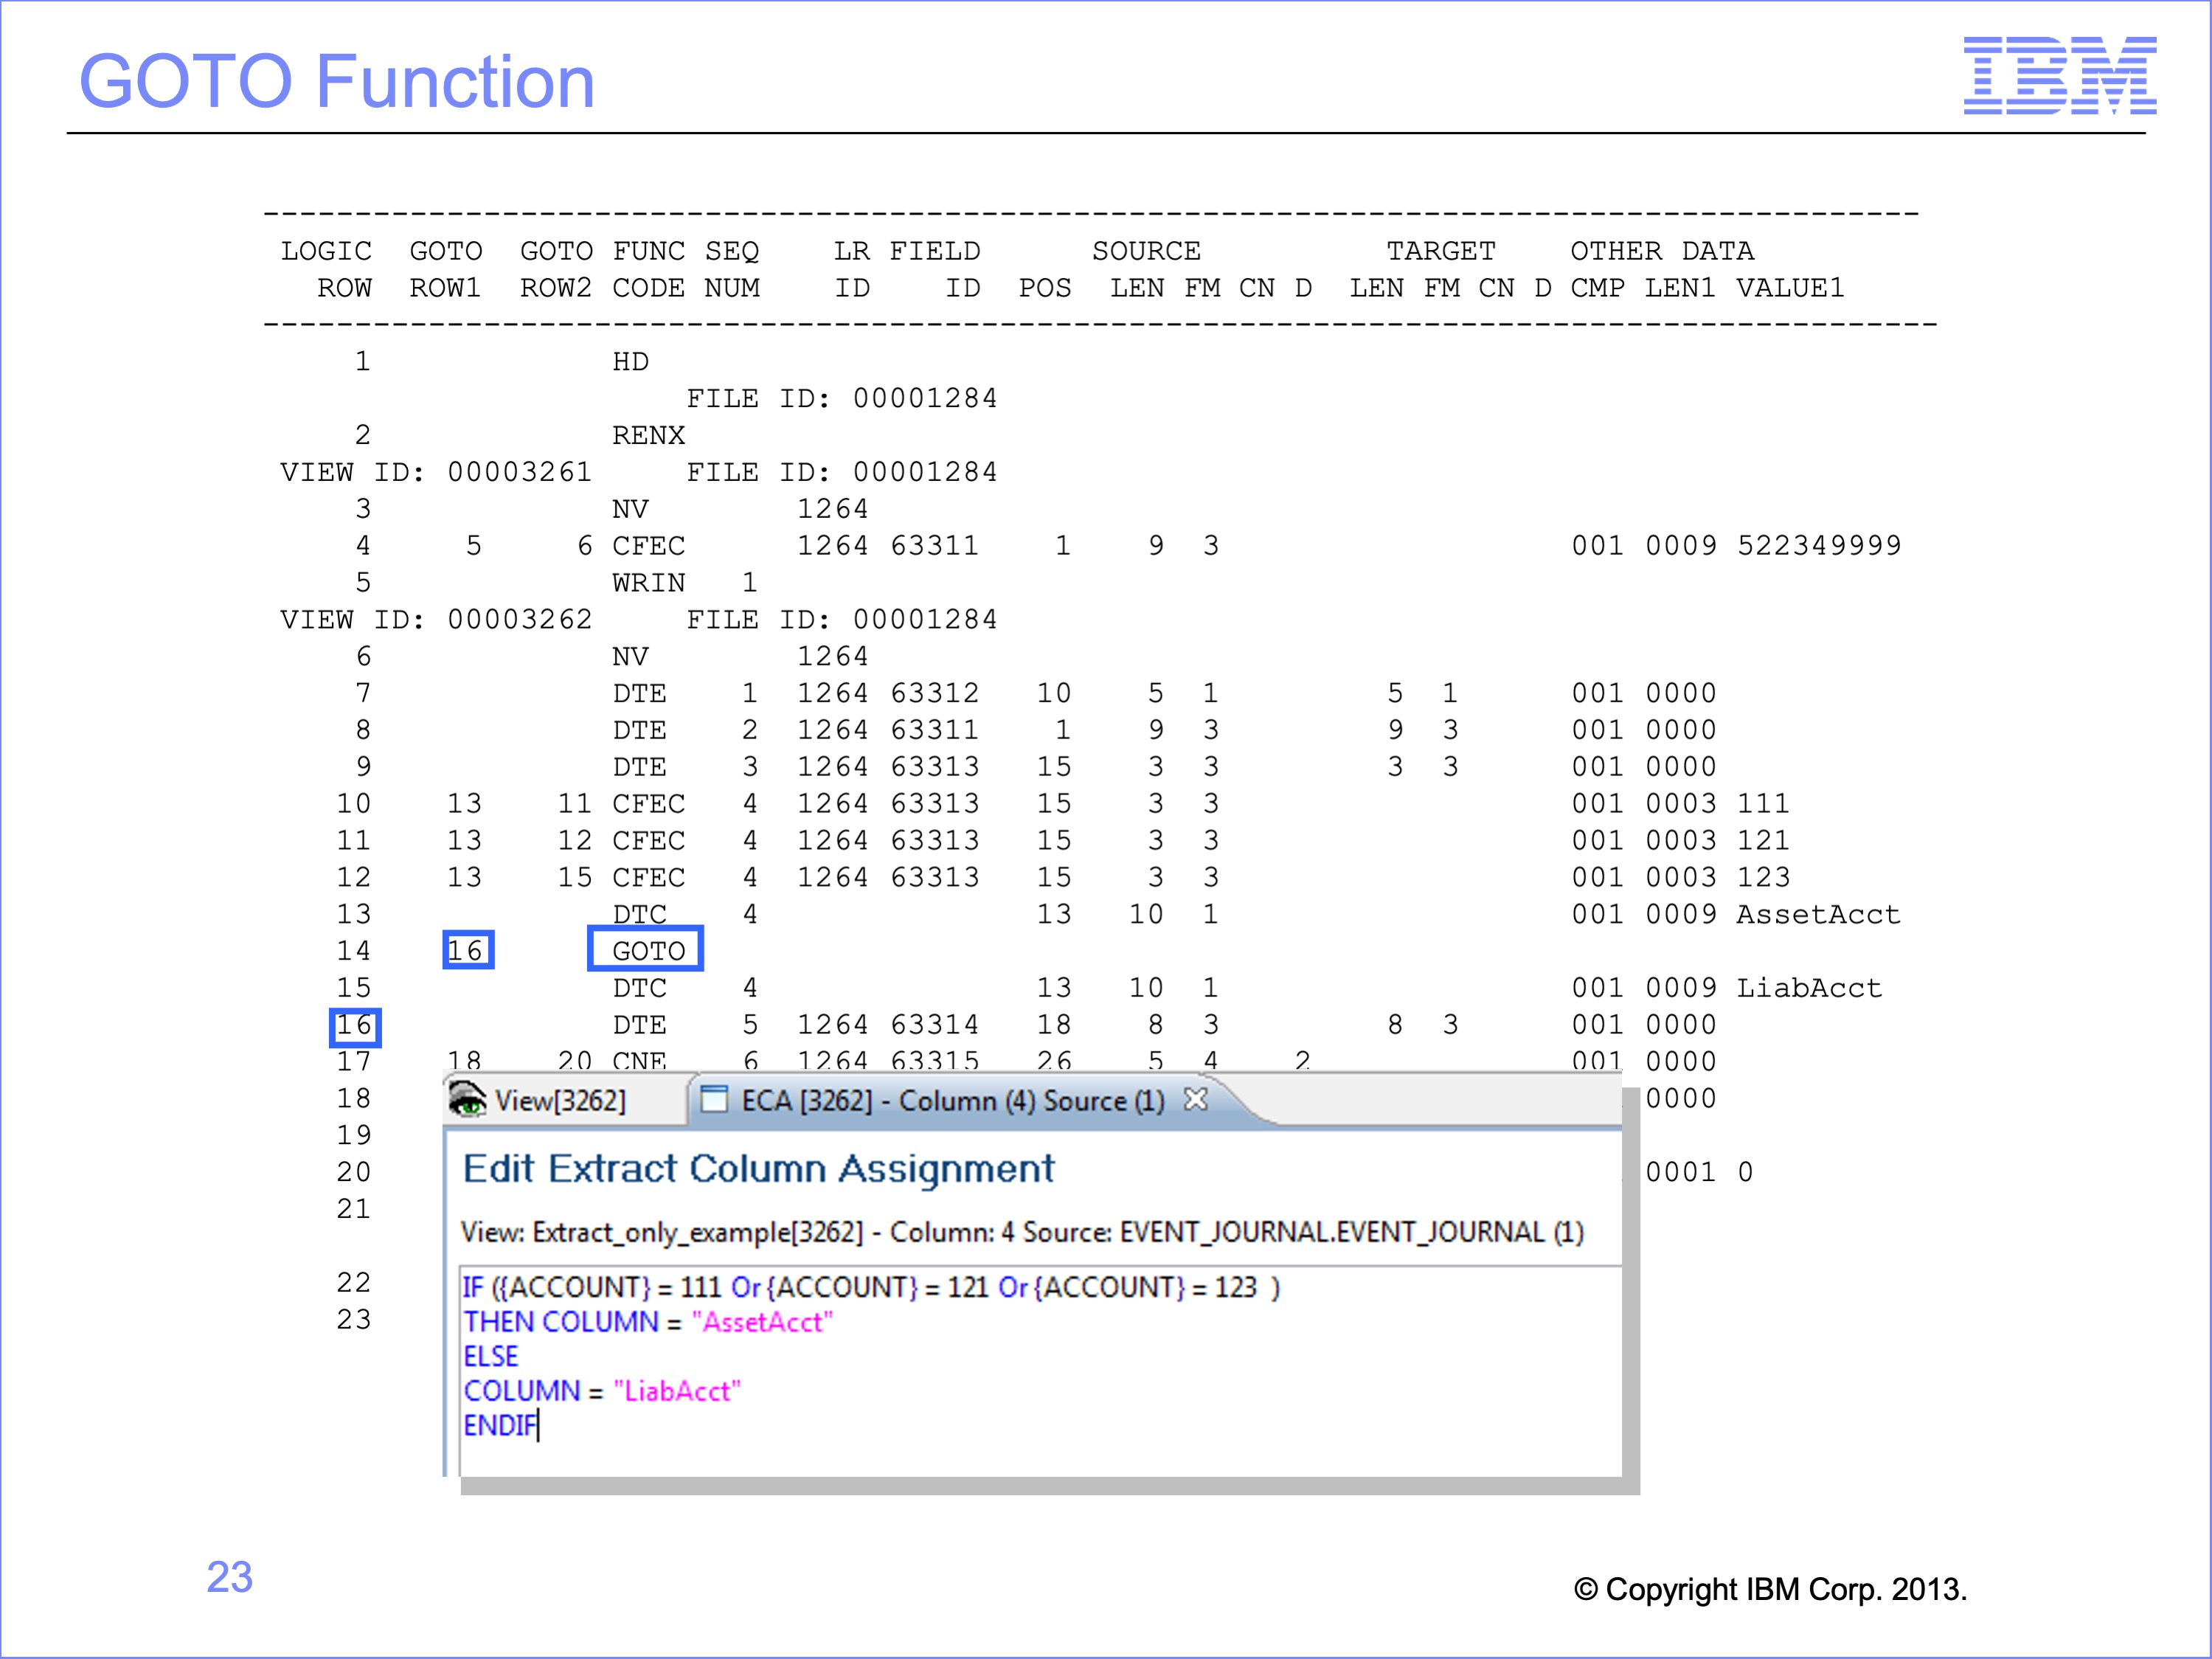2212x1659 pixels.
Task: Click the "AssetAcct" string in the logic text
Action: [762, 1322]
